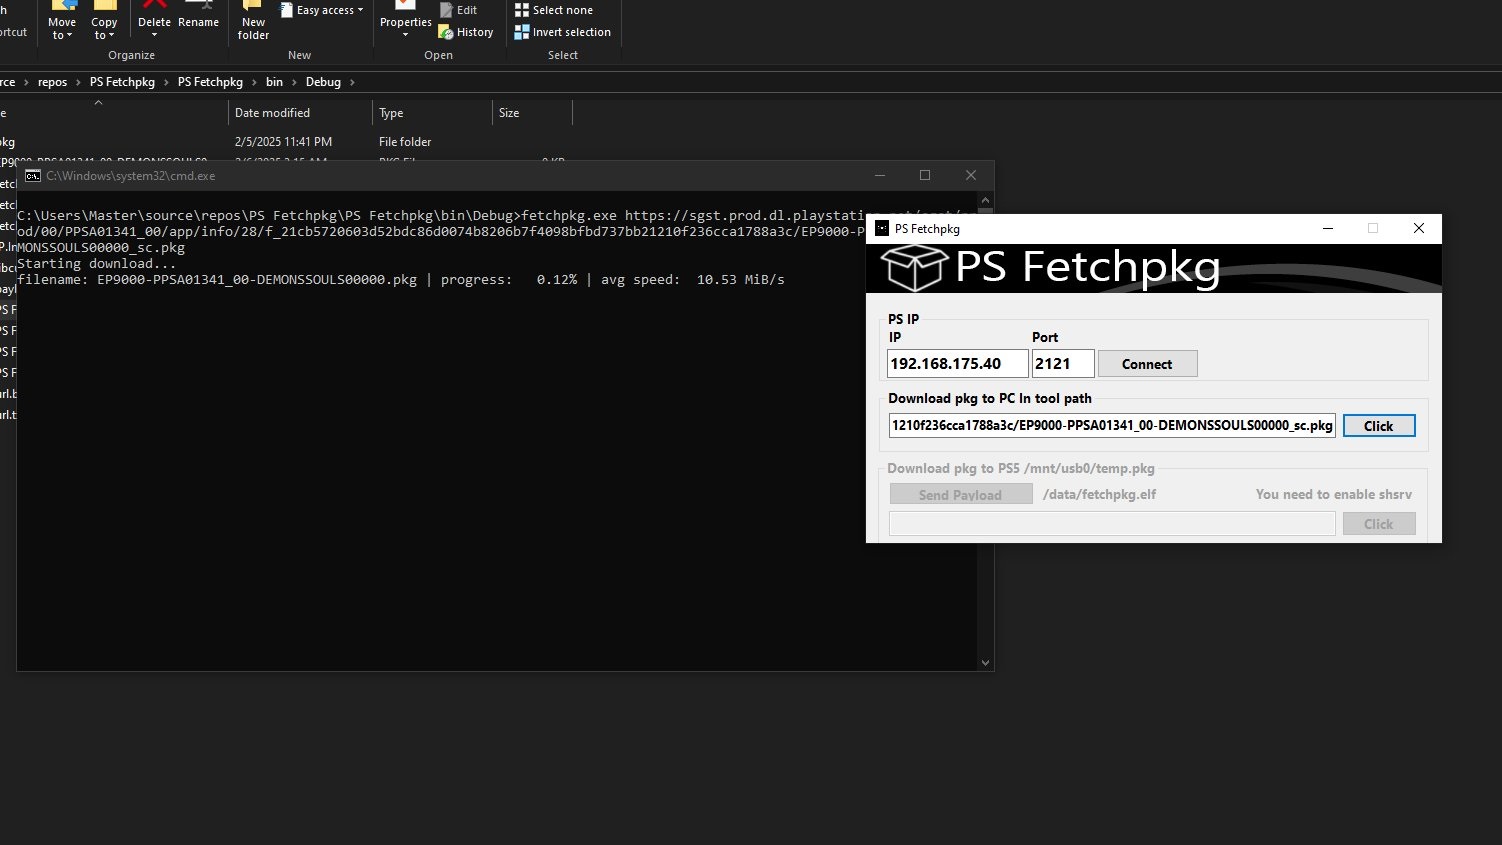Choose Select none in the ribbon
This screenshot has height=845, width=1502.
(554, 10)
